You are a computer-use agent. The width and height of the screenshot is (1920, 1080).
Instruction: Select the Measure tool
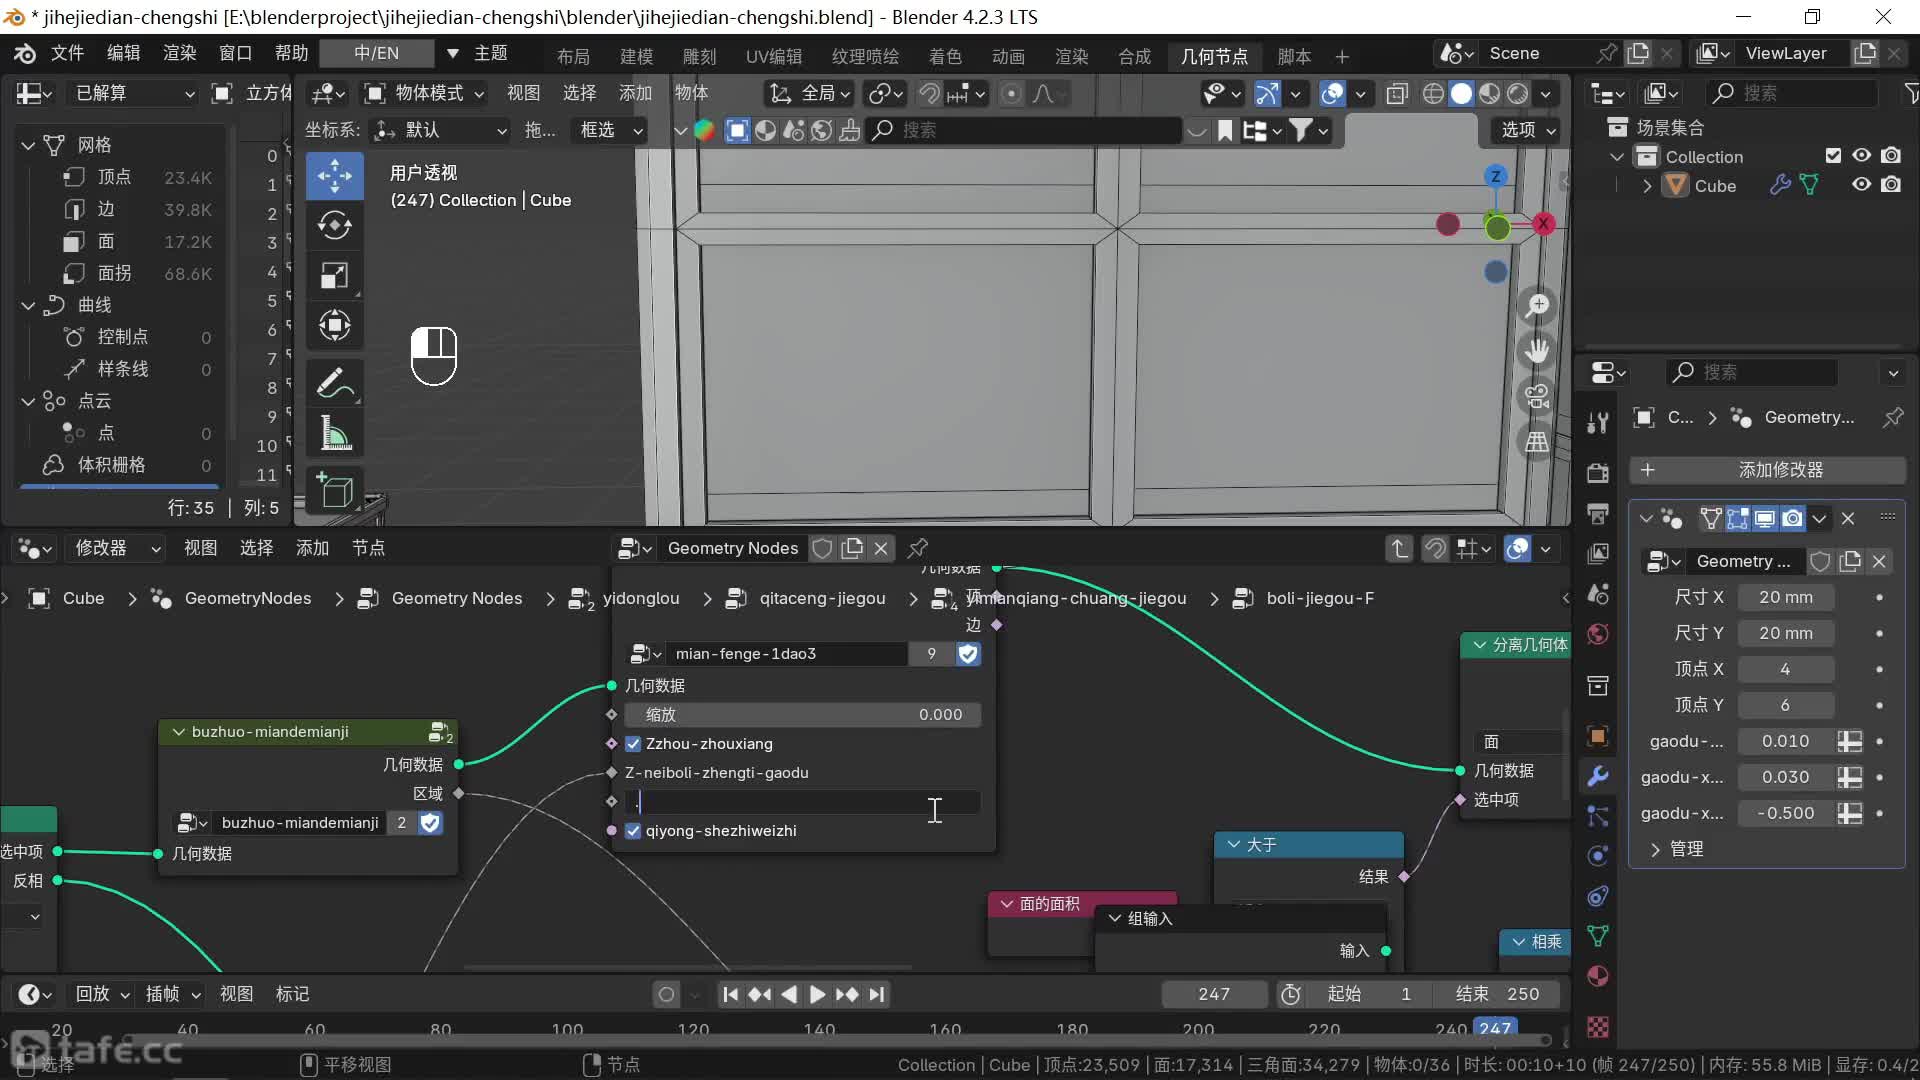[334, 433]
